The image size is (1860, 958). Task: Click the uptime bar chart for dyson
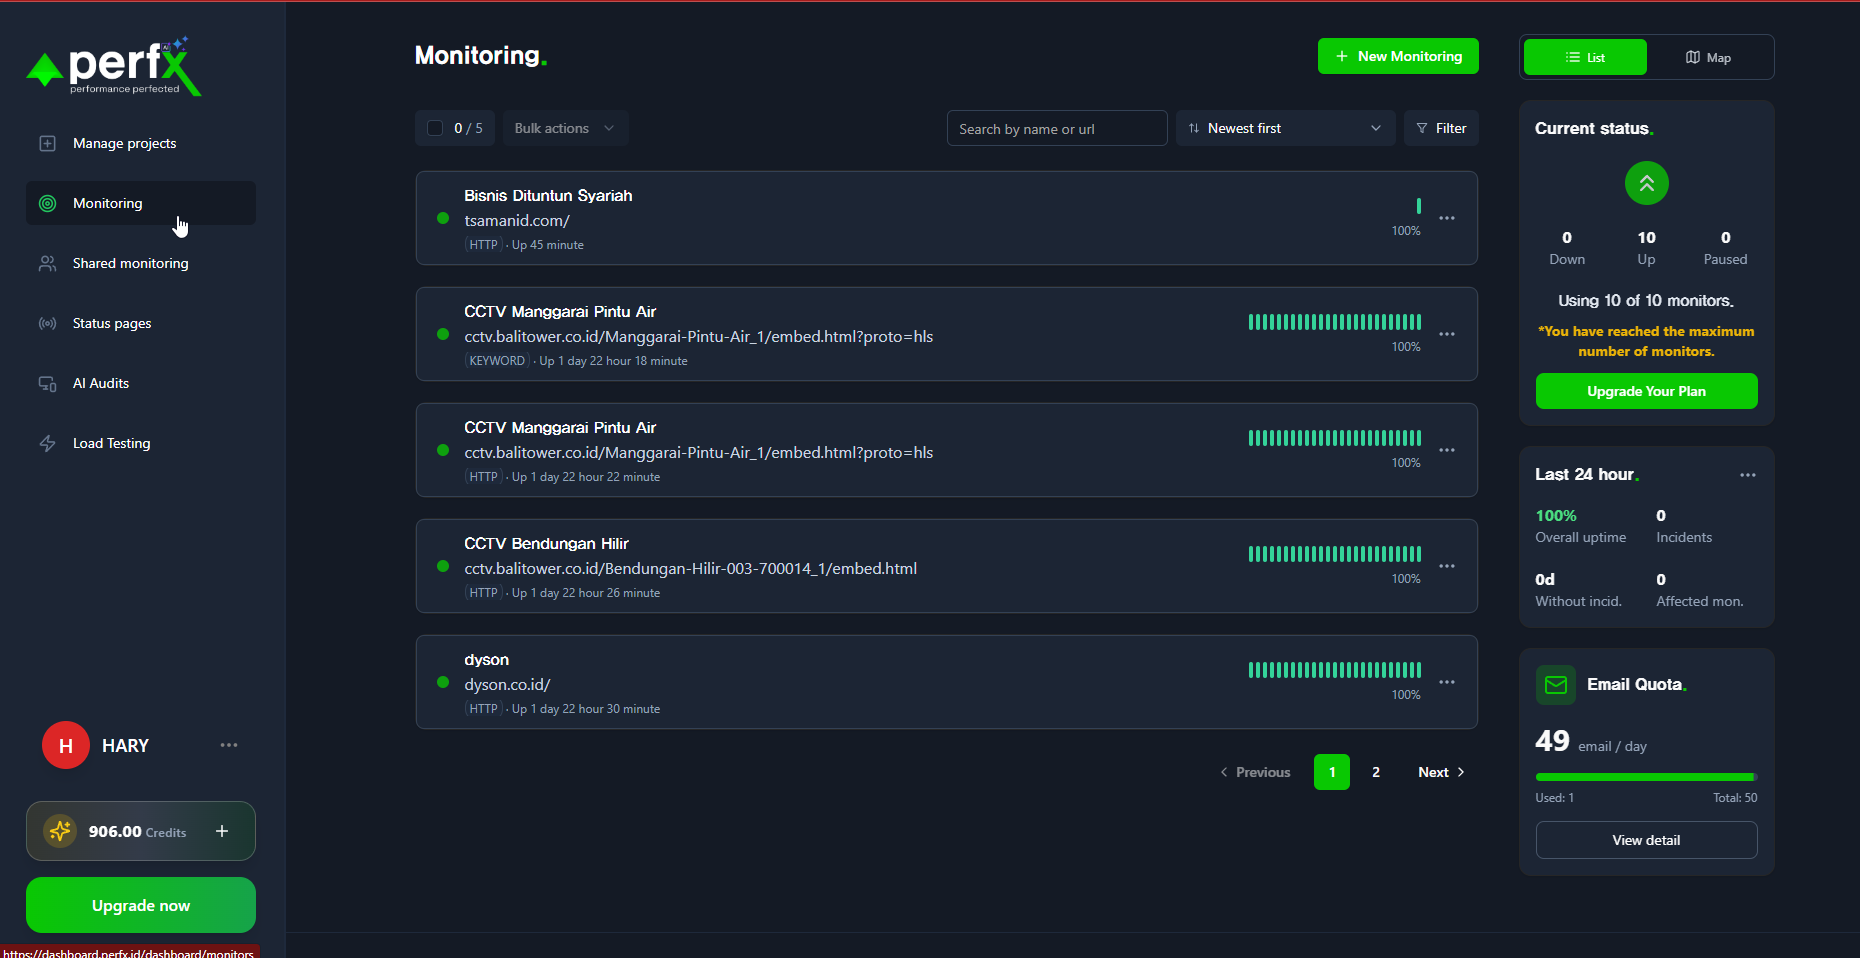pyautogui.click(x=1334, y=670)
